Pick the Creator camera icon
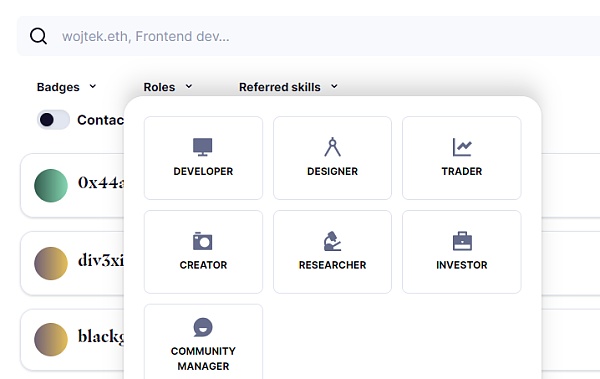 pos(203,241)
